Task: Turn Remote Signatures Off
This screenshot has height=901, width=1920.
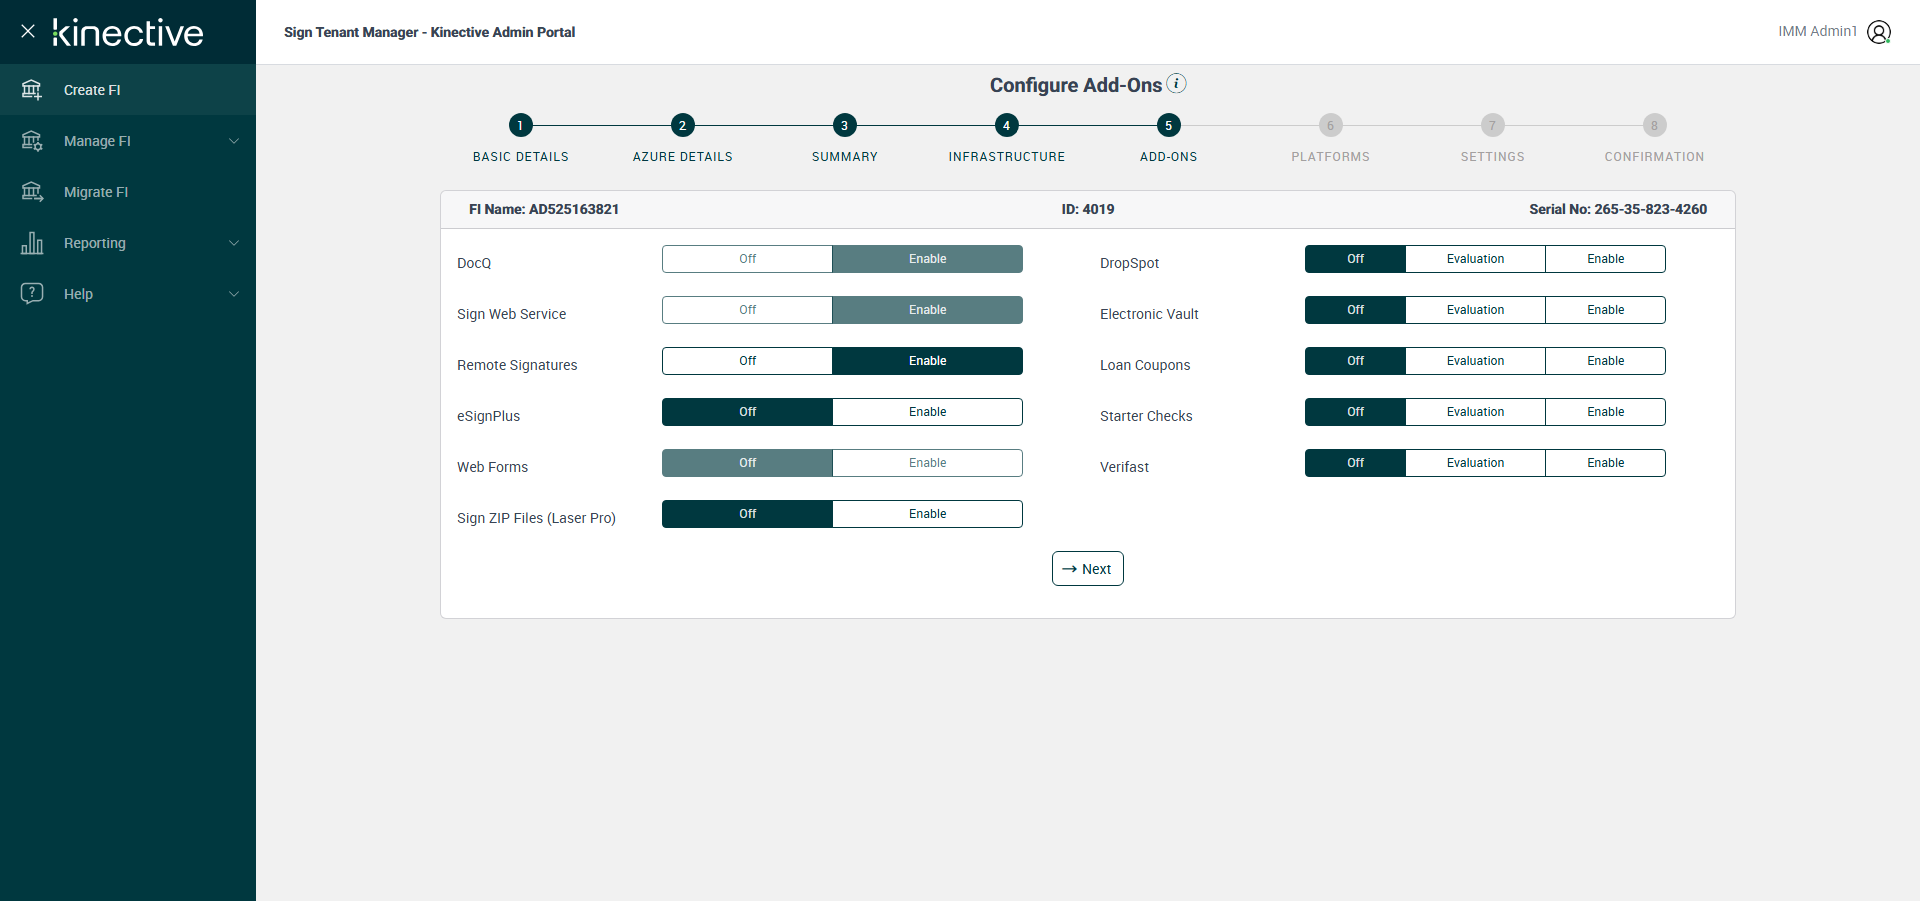Action: (x=747, y=361)
